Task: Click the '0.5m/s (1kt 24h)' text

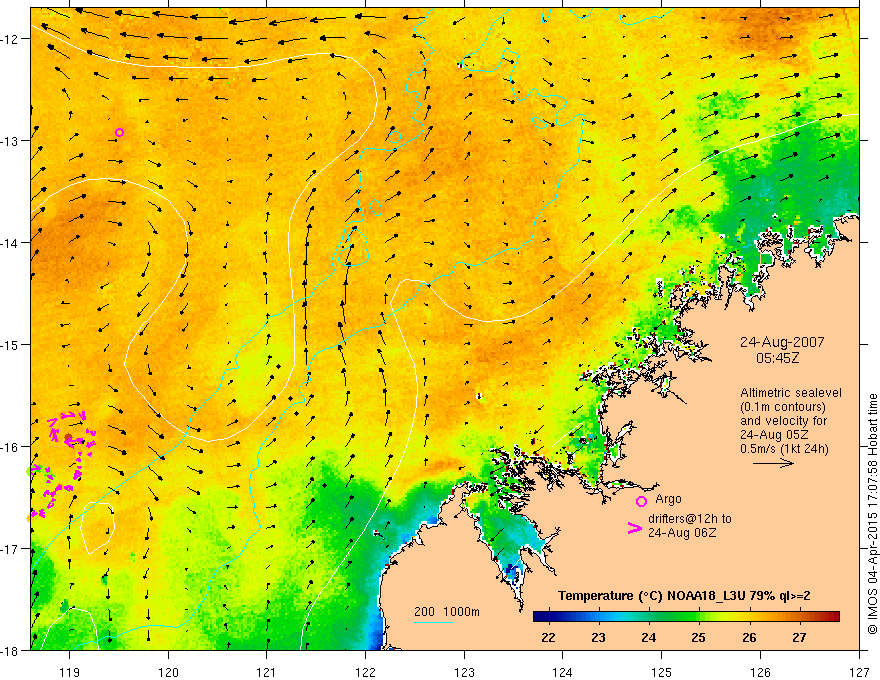Action: [785, 449]
